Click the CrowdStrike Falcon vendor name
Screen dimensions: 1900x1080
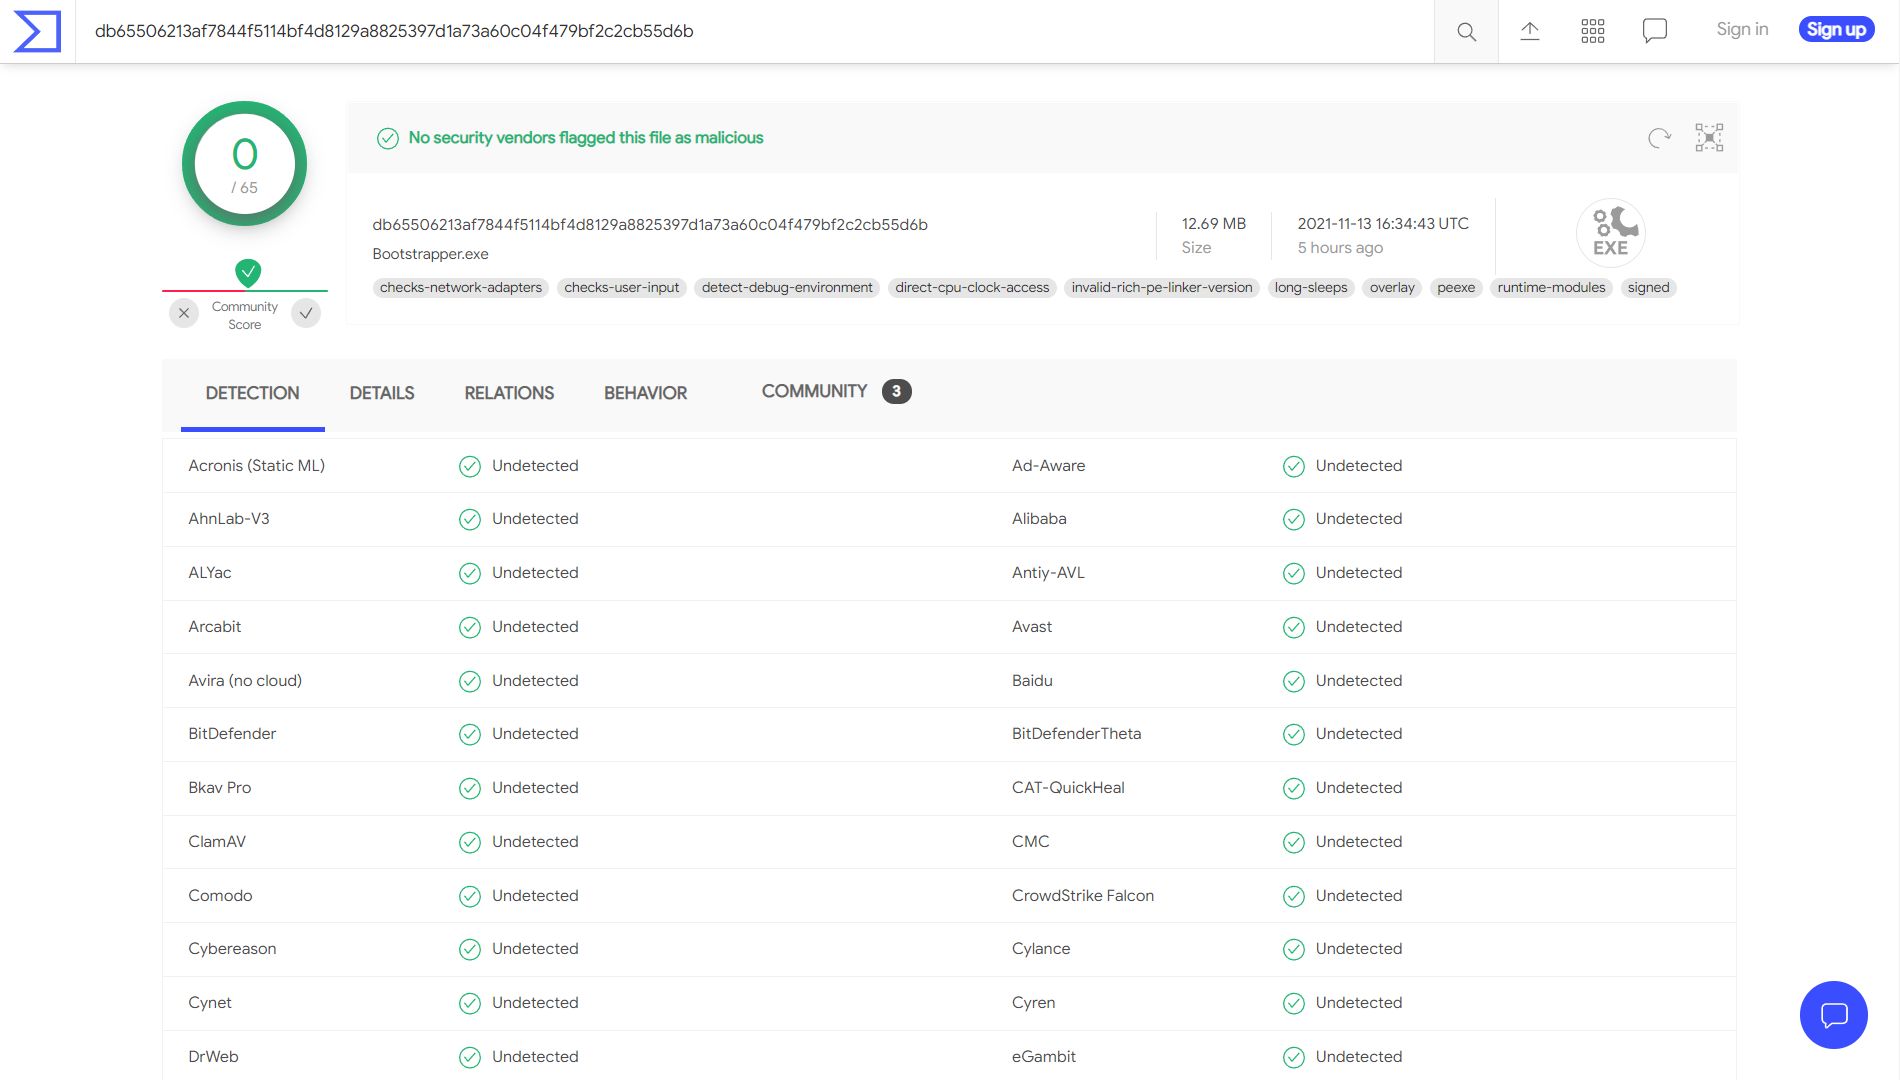click(1083, 896)
